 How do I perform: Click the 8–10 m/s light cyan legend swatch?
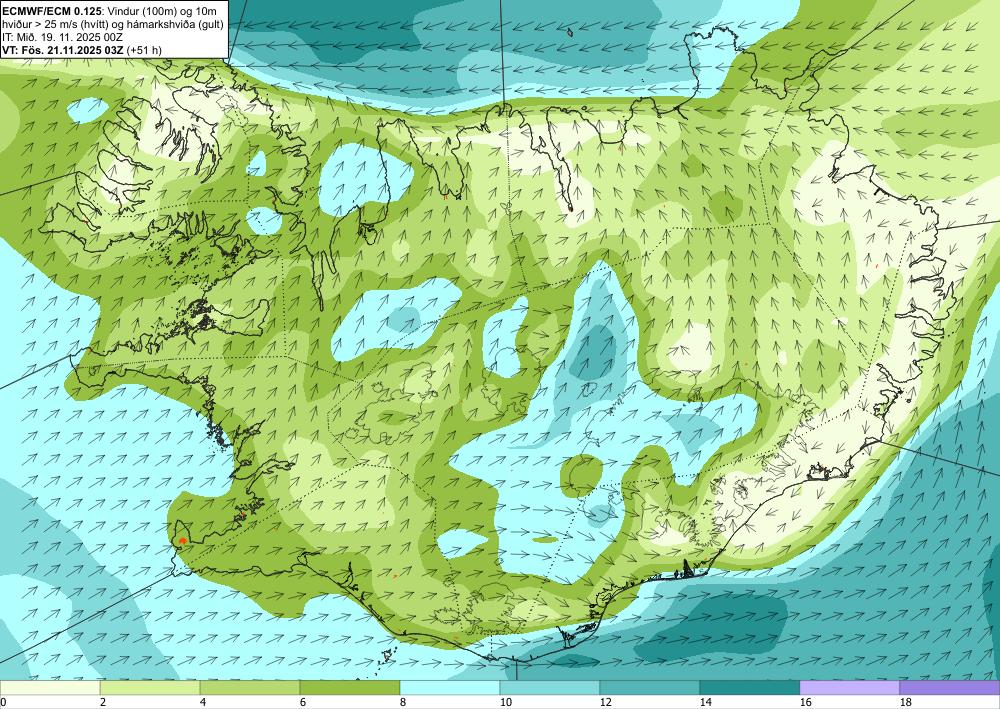click(x=450, y=688)
